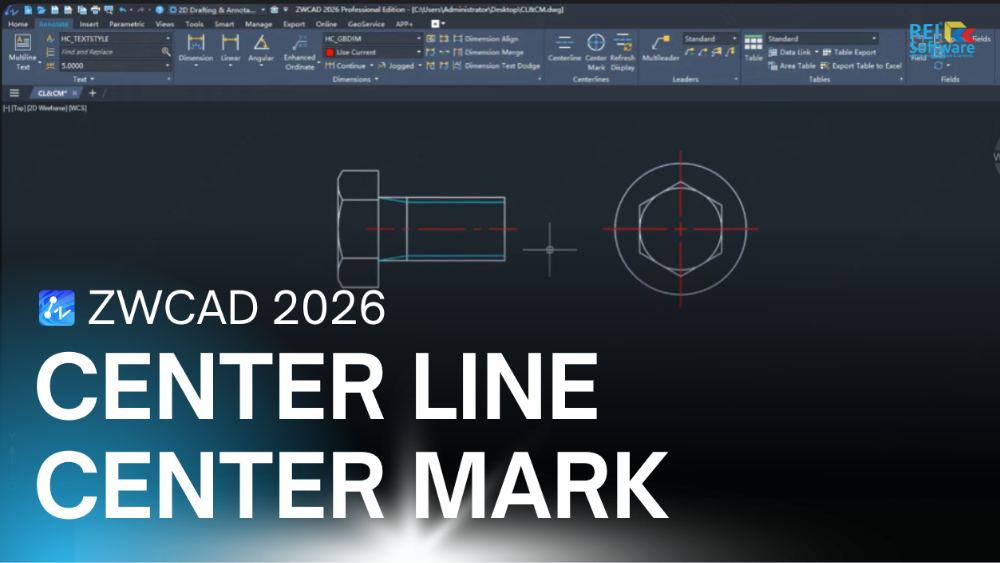Image resolution: width=1000 pixels, height=563 pixels.
Task: Click the ZWCAD application logo button
Action: click(x=11, y=10)
